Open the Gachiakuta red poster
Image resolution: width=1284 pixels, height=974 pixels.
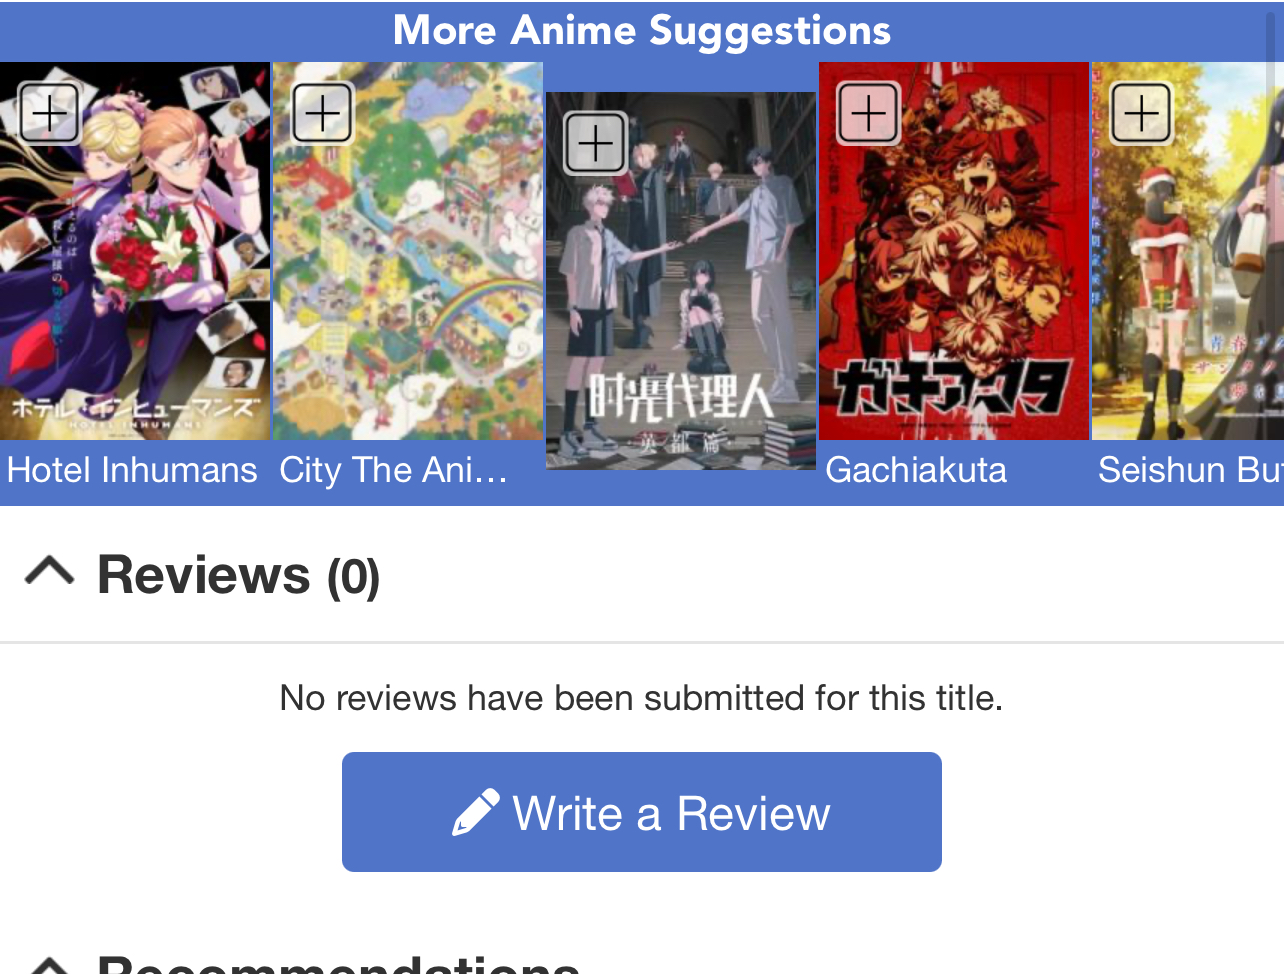tap(954, 251)
